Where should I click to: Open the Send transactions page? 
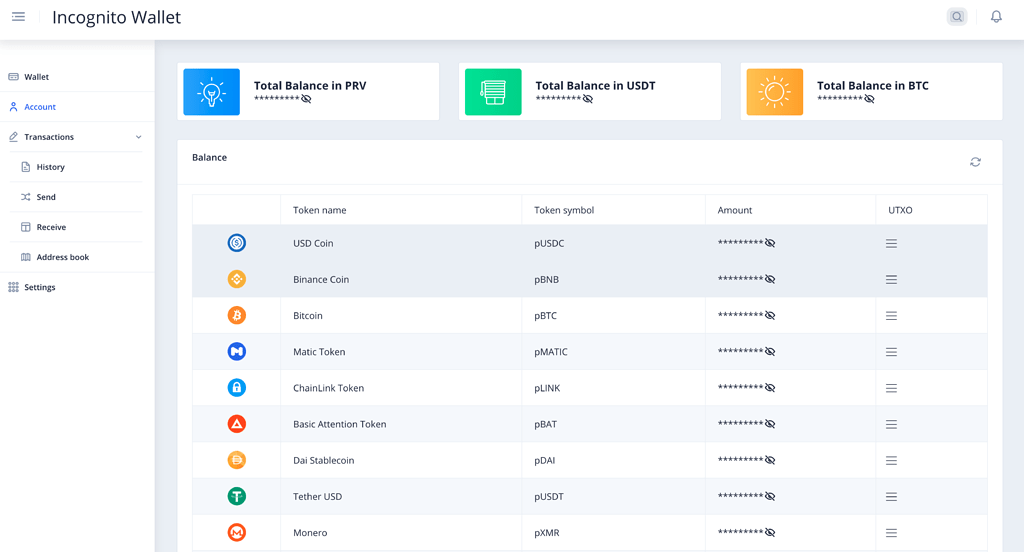click(46, 197)
